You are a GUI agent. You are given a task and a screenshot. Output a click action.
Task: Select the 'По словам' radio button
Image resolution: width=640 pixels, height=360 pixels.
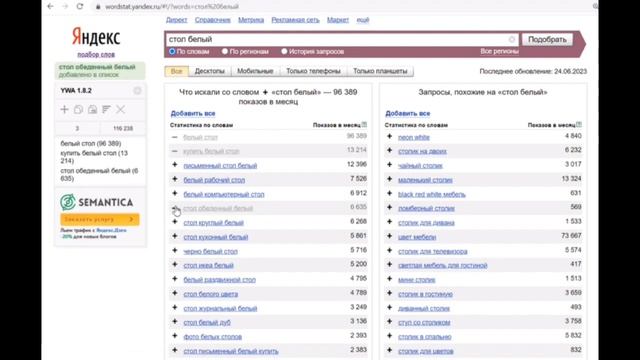(172, 51)
